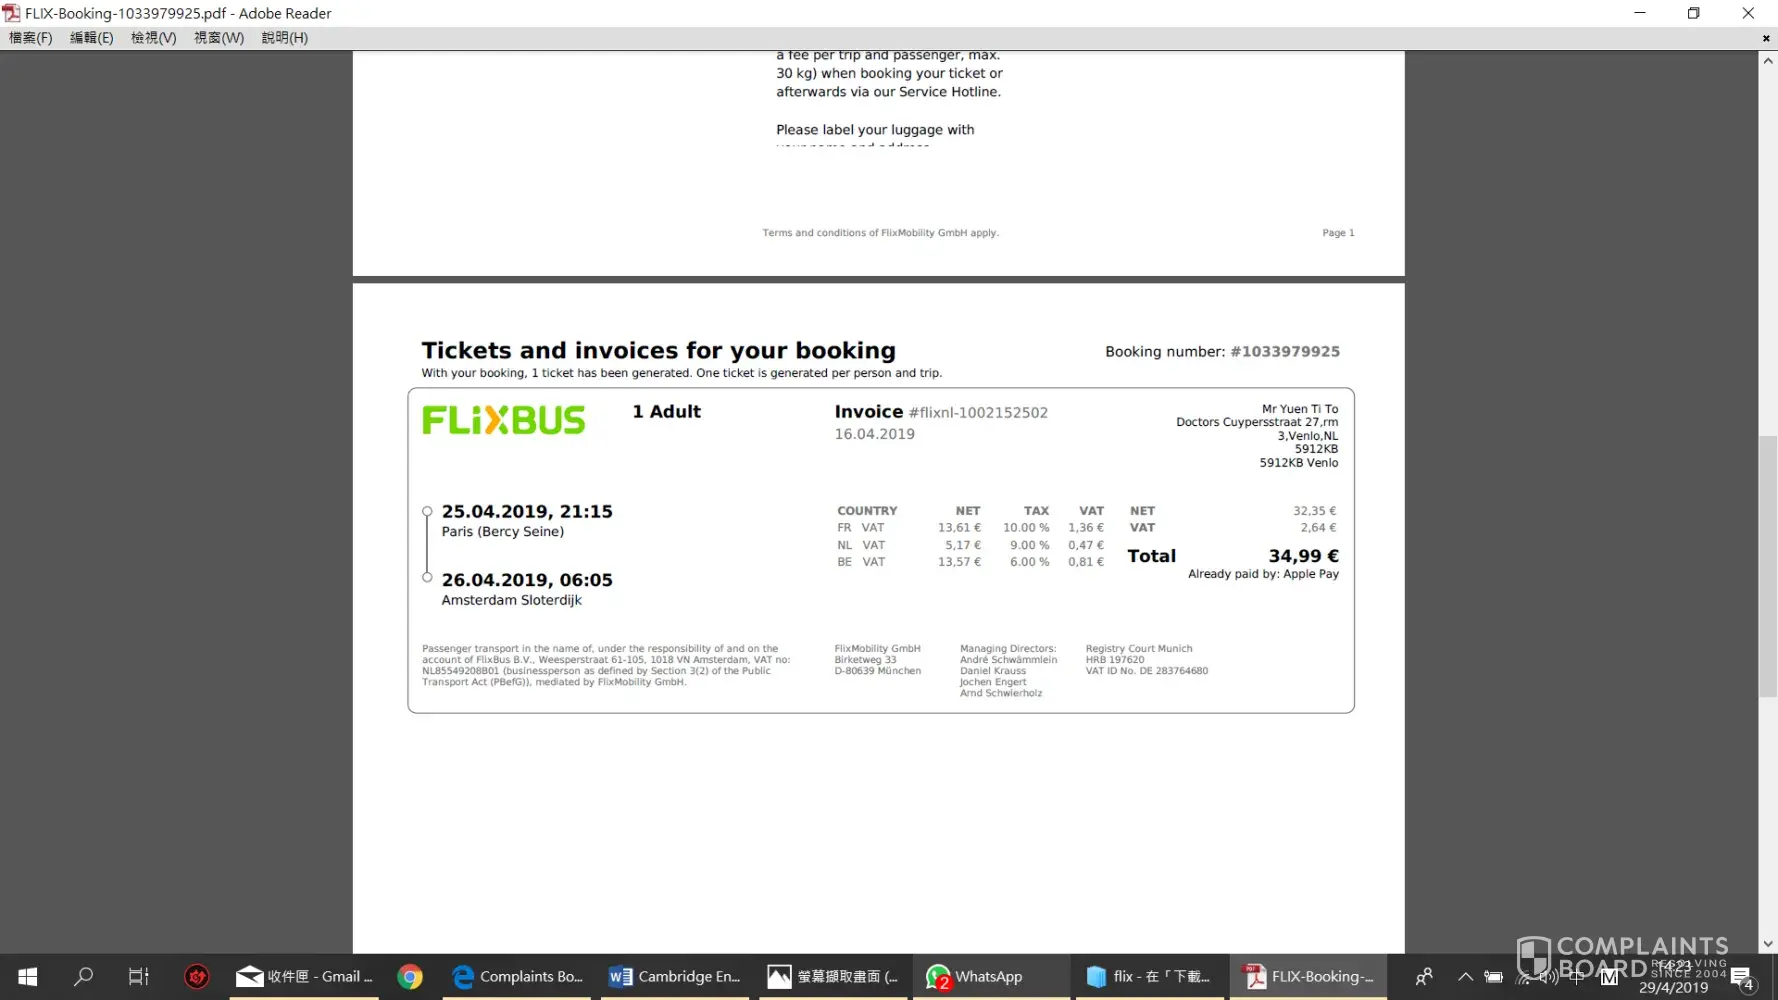This screenshot has height=1000, width=1778.
Task: Click the BE VAT amount 0,81 €
Action: pos(1086,562)
